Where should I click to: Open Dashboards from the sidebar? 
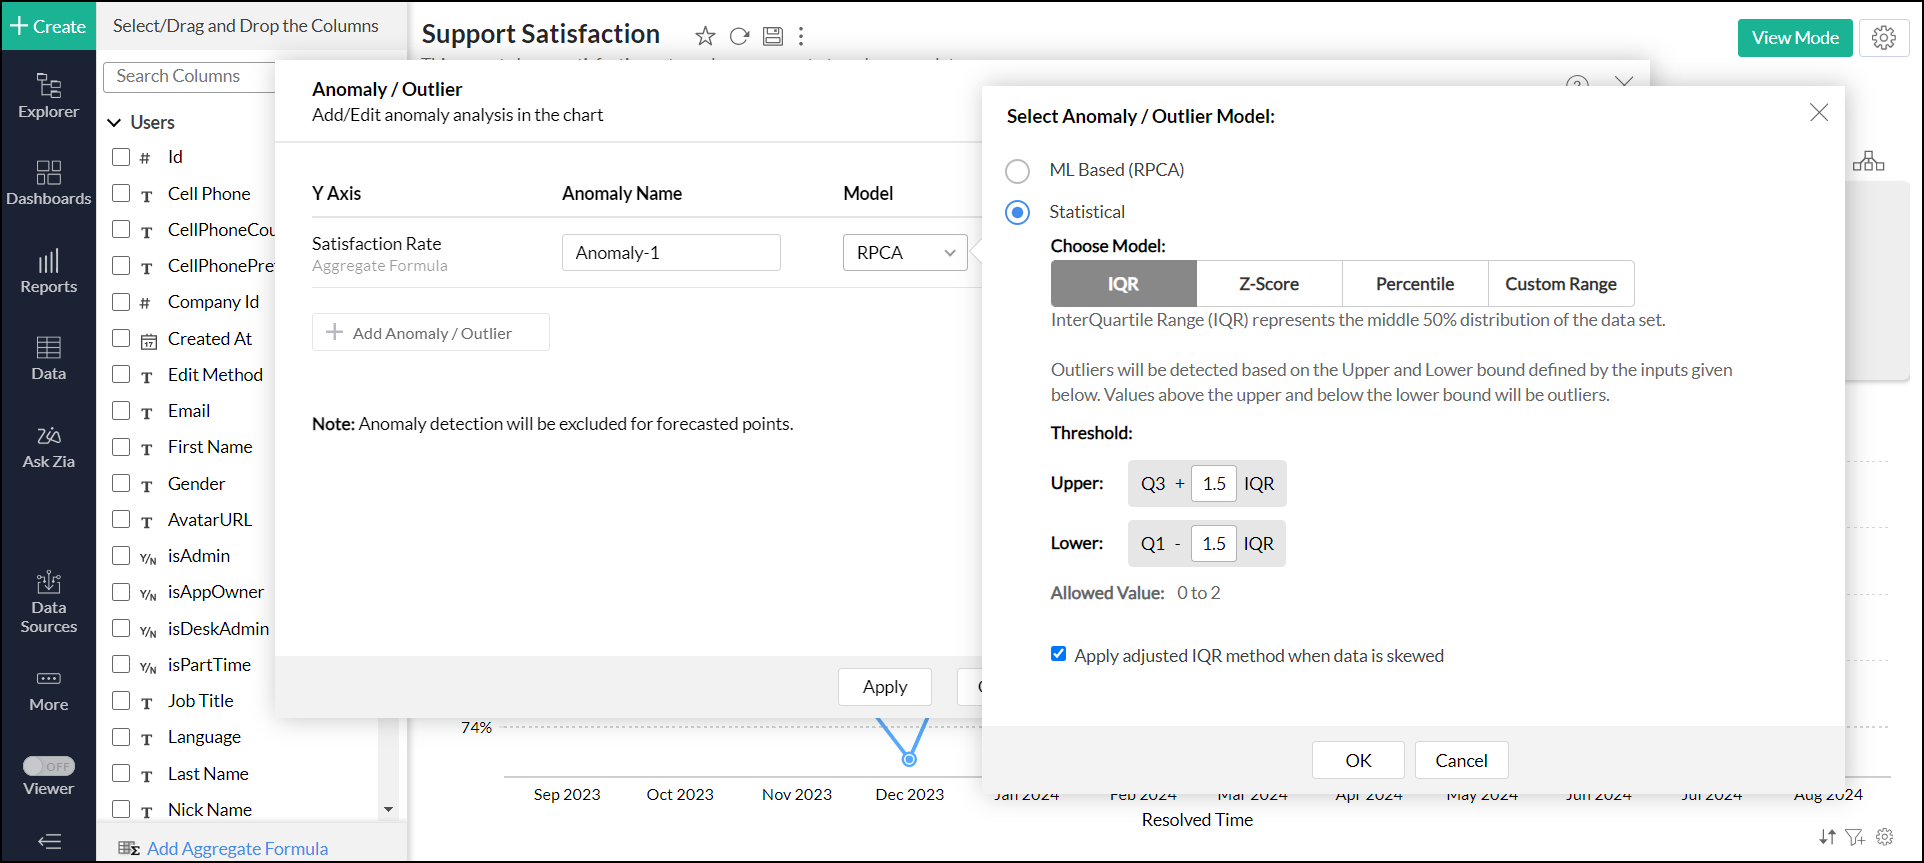click(x=48, y=183)
